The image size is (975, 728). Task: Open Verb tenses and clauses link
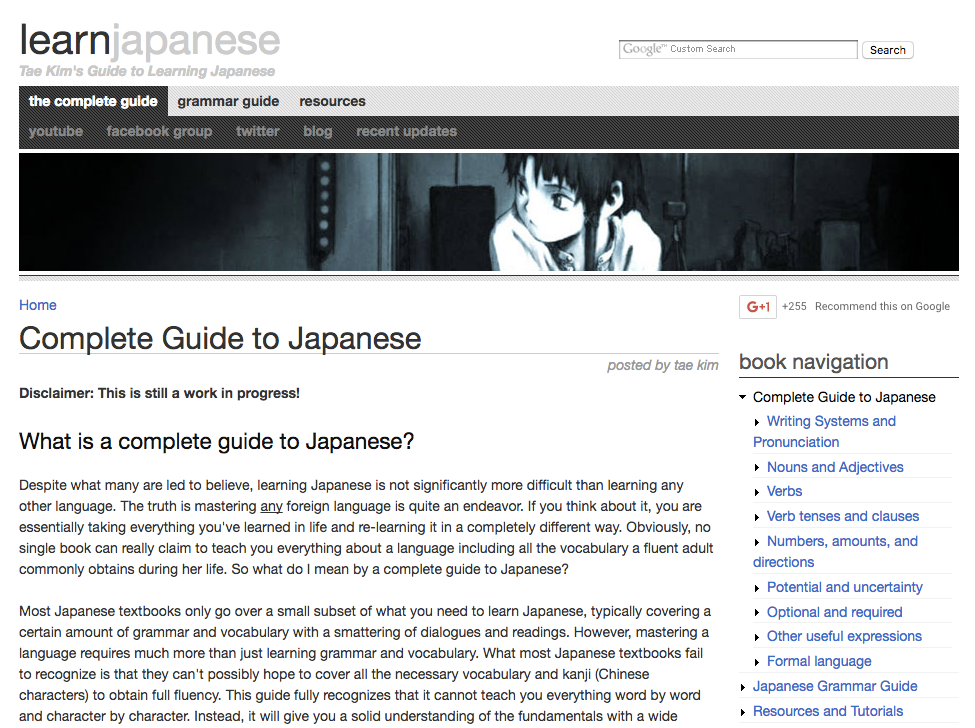point(843,516)
